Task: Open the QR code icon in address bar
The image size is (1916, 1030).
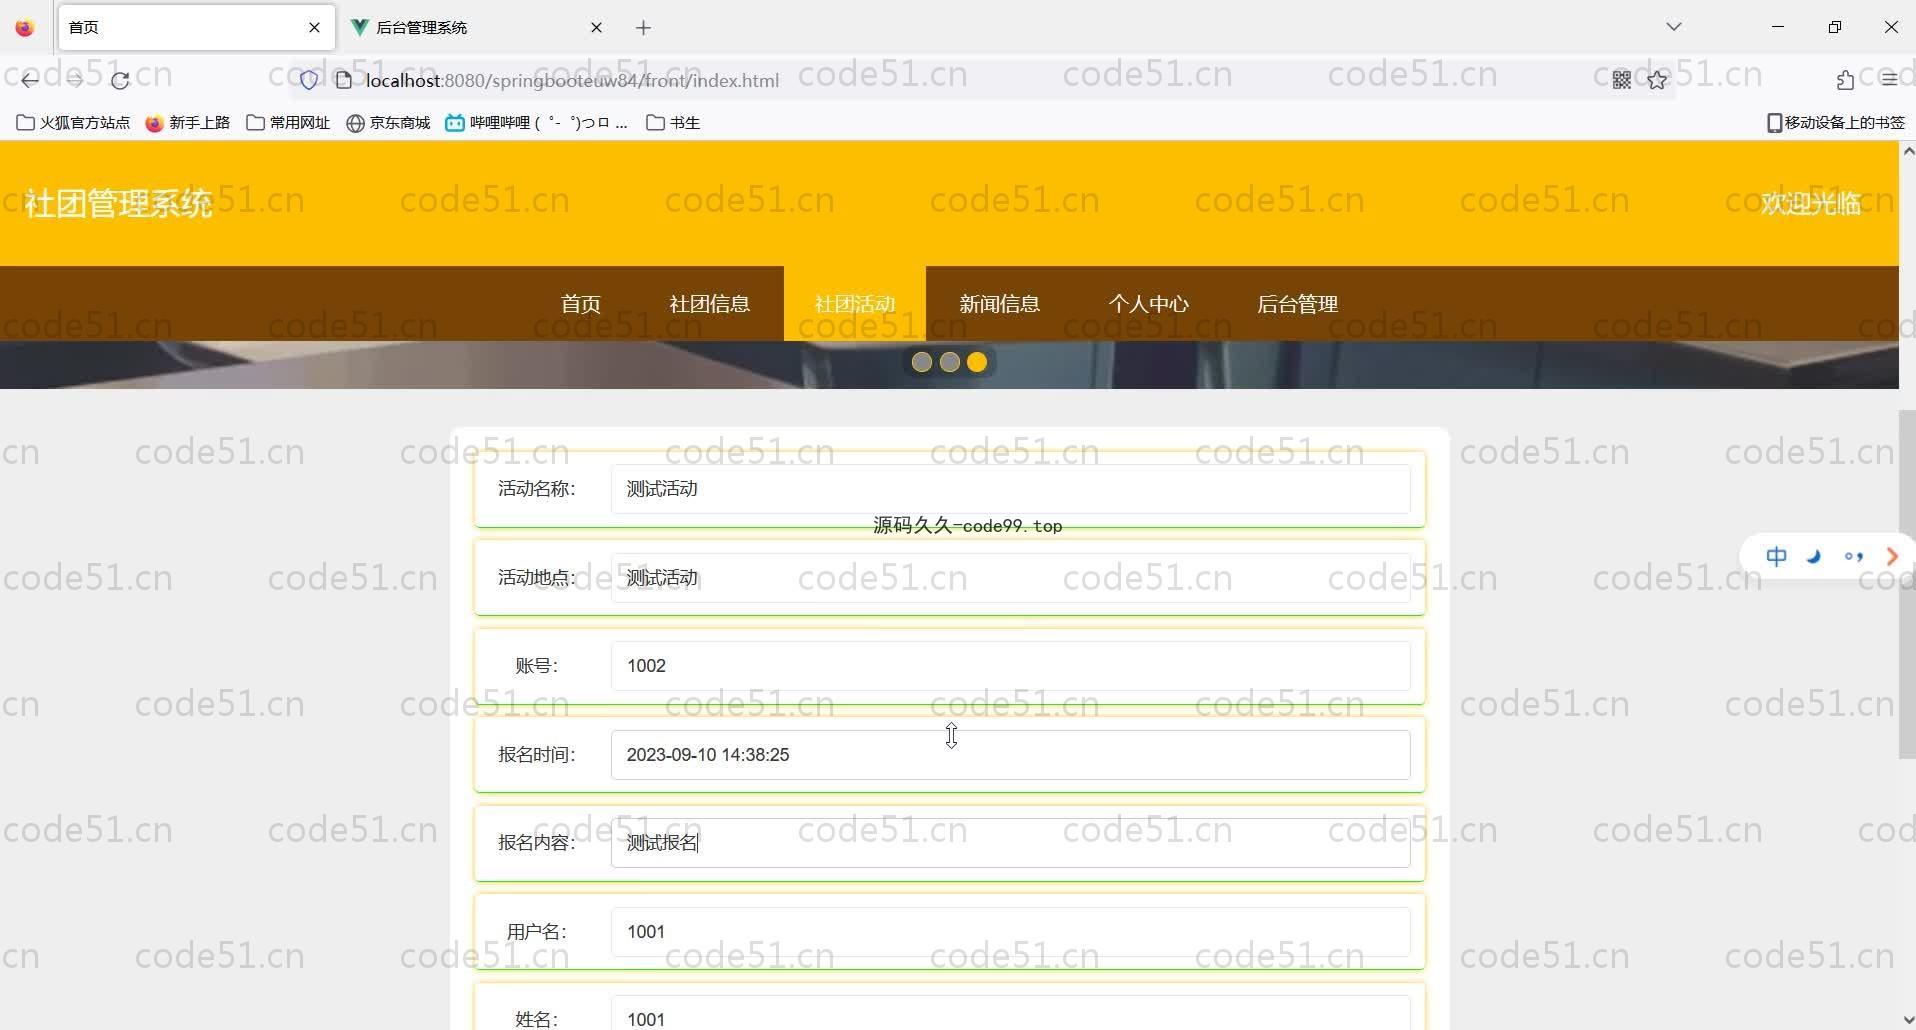Action: click(x=1621, y=81)
